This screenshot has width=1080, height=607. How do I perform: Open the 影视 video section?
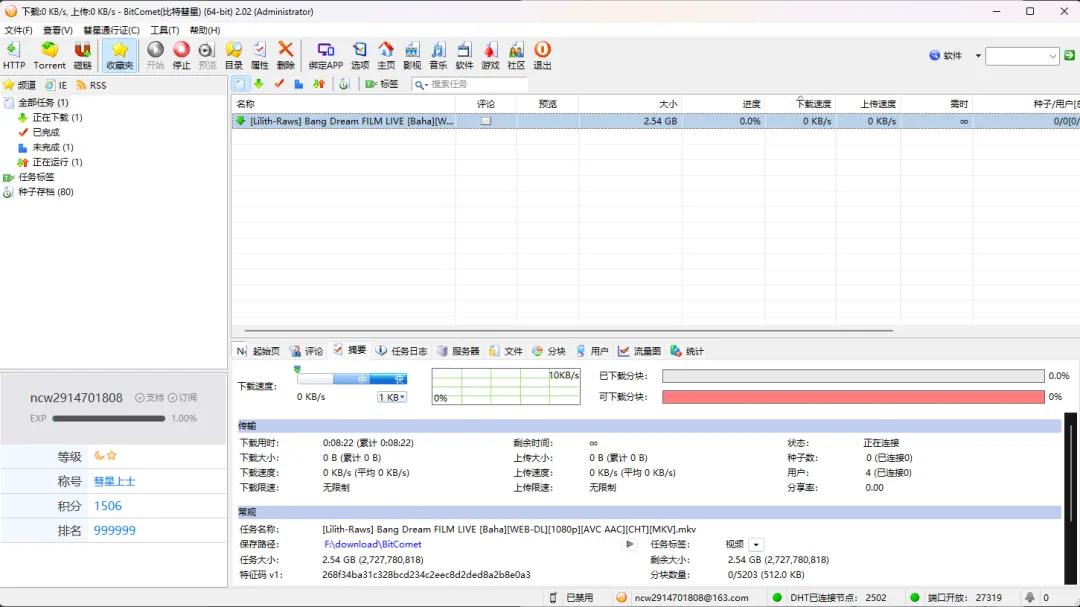(x=412, y=55)
